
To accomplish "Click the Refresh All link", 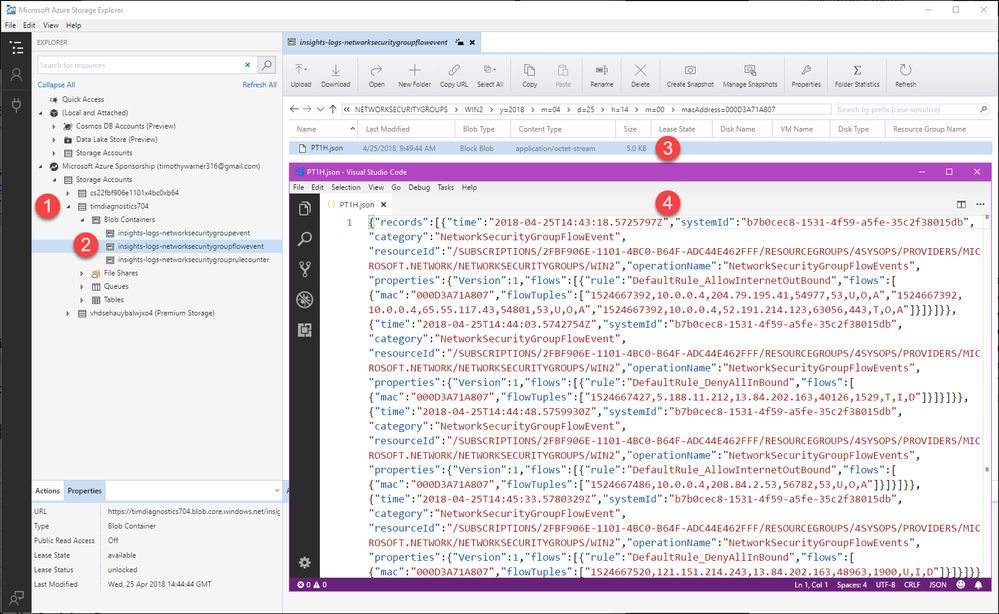I will [259, 85].
